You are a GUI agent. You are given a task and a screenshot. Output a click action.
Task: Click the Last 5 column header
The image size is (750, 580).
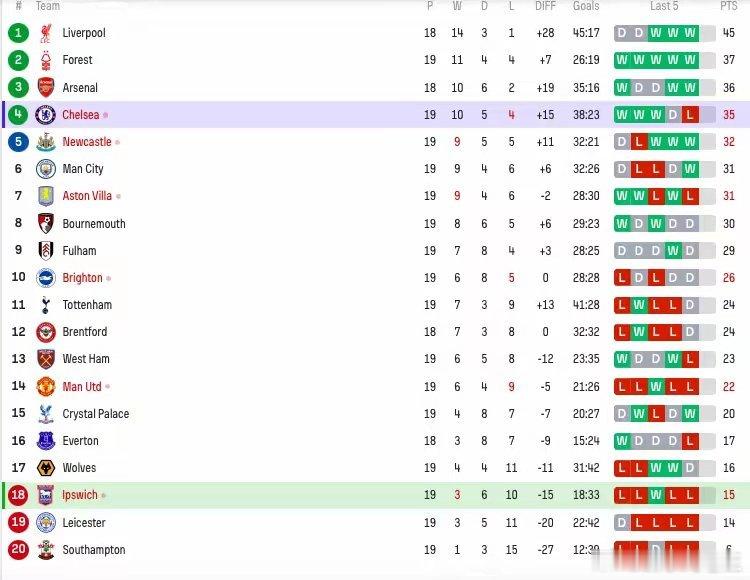click(x=664, y=6)
